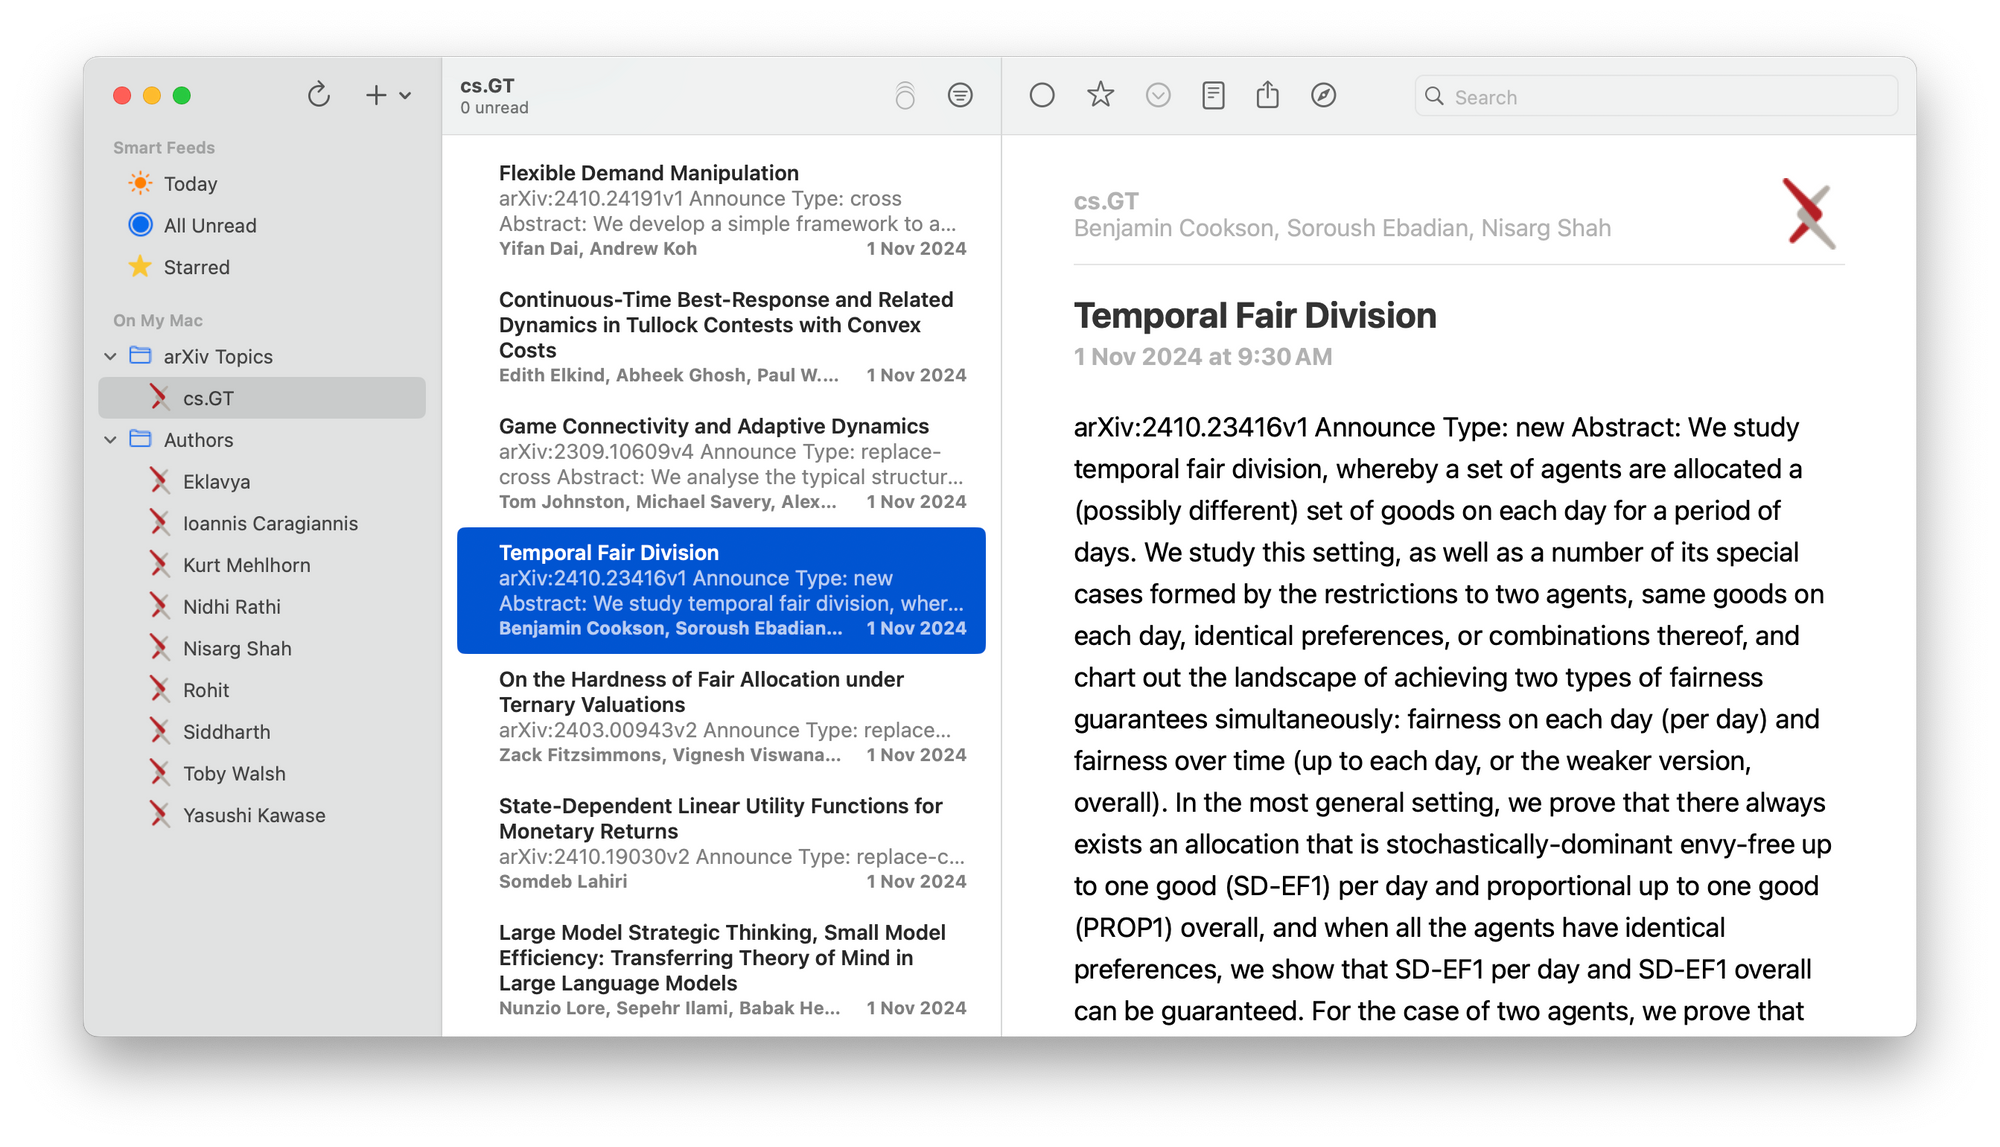This screenshot has height=1147, width=2000.
Task: Click the cs.GT feed name in article header
Action: click(1106, 201)
